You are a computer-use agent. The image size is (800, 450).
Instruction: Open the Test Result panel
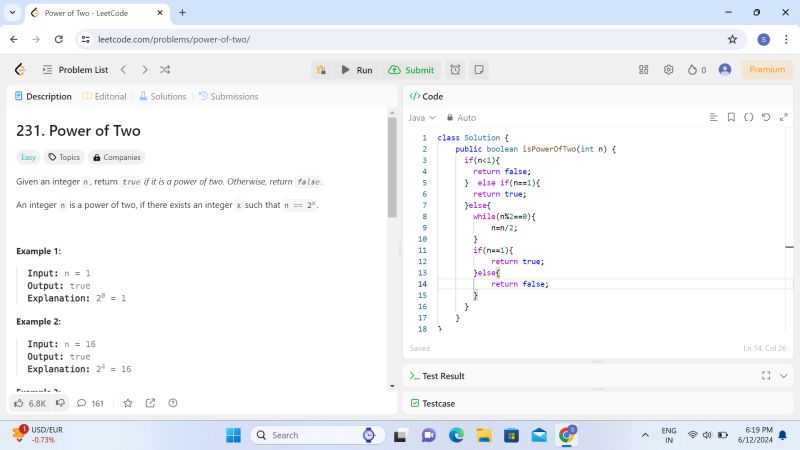[x=437, y=376]
